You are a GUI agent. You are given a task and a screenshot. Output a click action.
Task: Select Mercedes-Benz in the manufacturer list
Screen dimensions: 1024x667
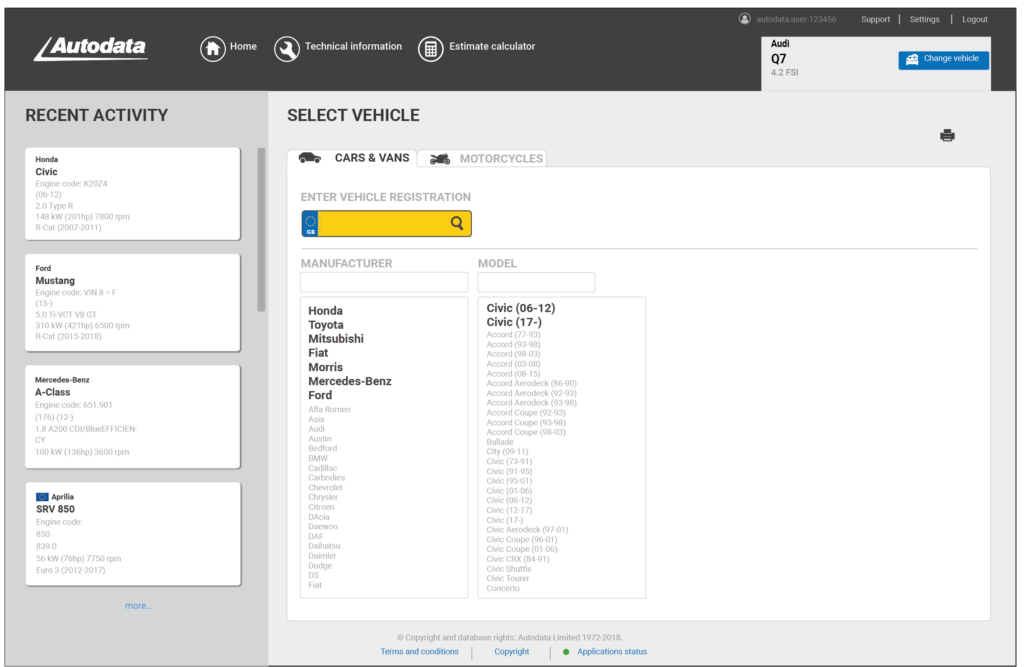point(349,381)
